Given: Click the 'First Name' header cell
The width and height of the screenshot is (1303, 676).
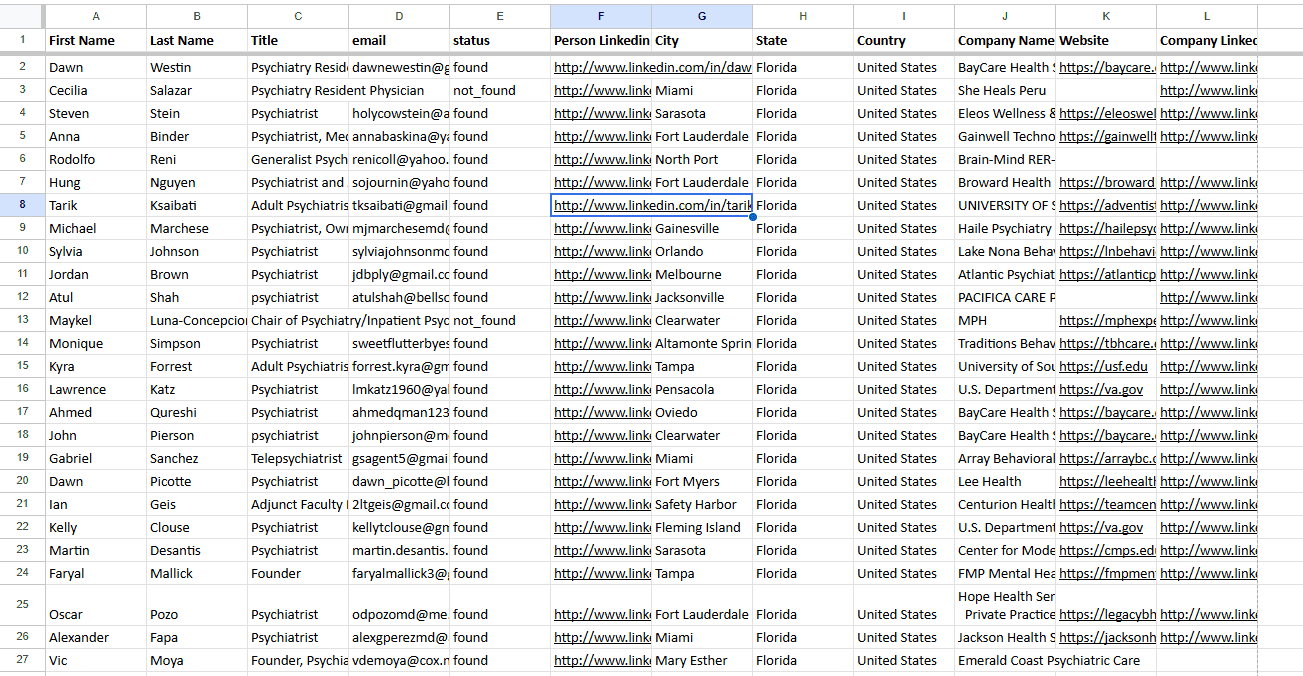Looking at the screenshot, I should pyautogui.click(x=96, y=41).
